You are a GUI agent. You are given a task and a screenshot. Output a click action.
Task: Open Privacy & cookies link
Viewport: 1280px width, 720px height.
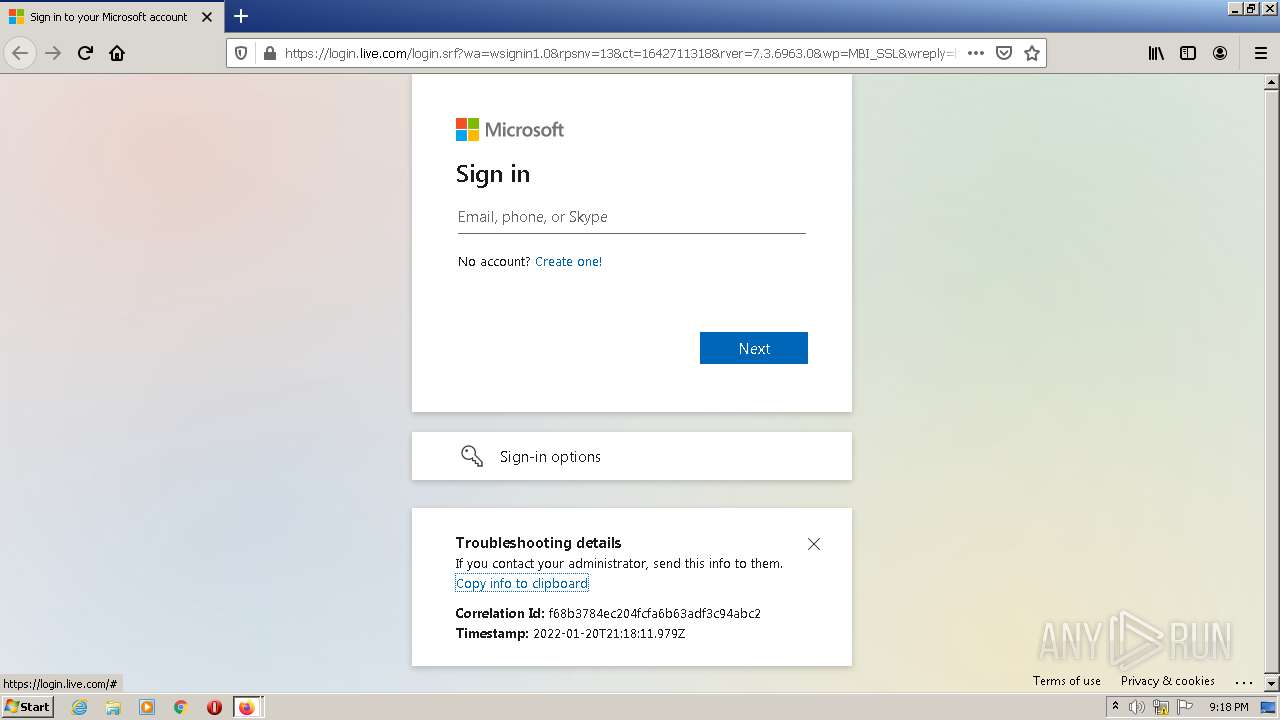point(1168,681)
